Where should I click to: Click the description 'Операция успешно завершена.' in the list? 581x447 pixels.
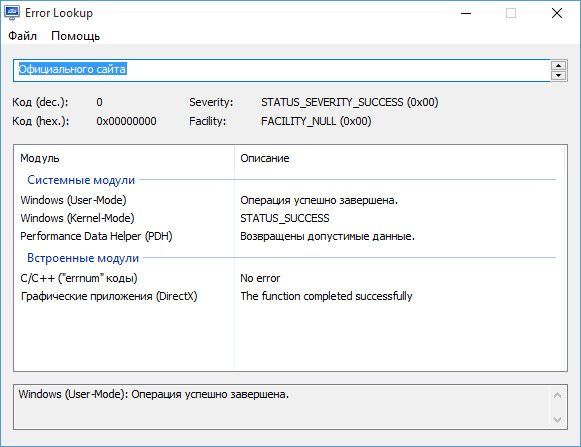pos(319,200)
